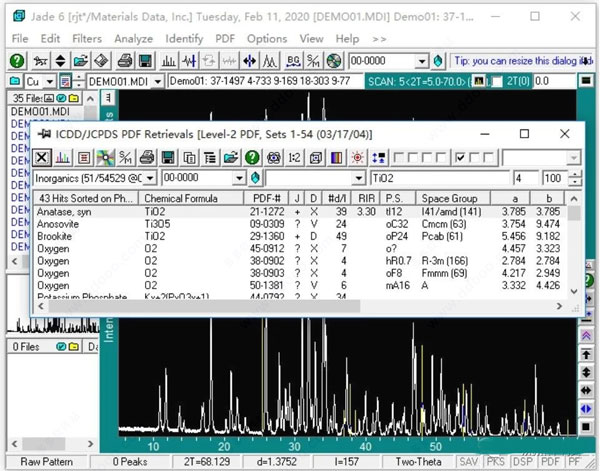Click the blue left-right arrows icon on right sidebar
Image resolution: width=600 pixels, height=471 pixels.
coord(586,409)
